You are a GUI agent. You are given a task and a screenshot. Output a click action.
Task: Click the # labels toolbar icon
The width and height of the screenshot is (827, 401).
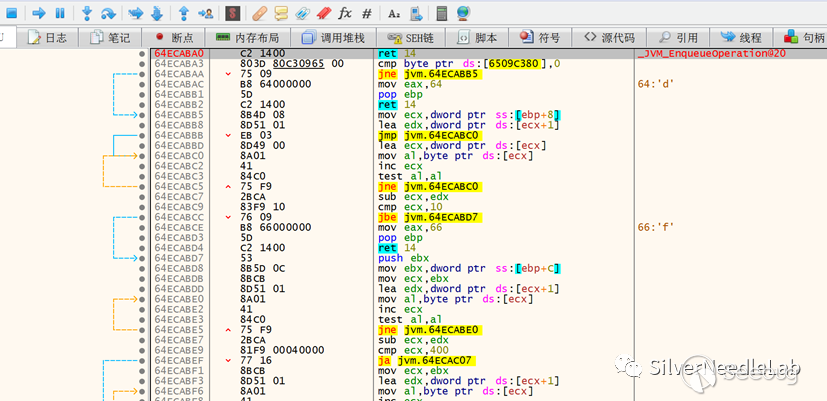pos(367,13)
